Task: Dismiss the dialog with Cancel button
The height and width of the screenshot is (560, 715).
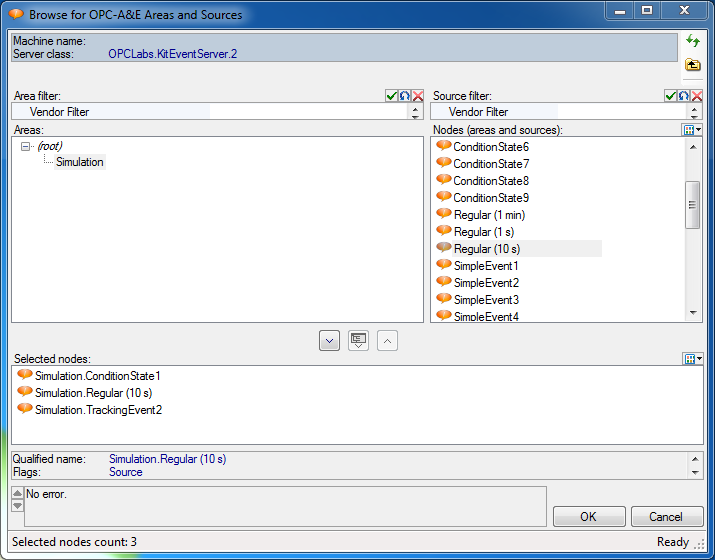Action: coord(667,517)
